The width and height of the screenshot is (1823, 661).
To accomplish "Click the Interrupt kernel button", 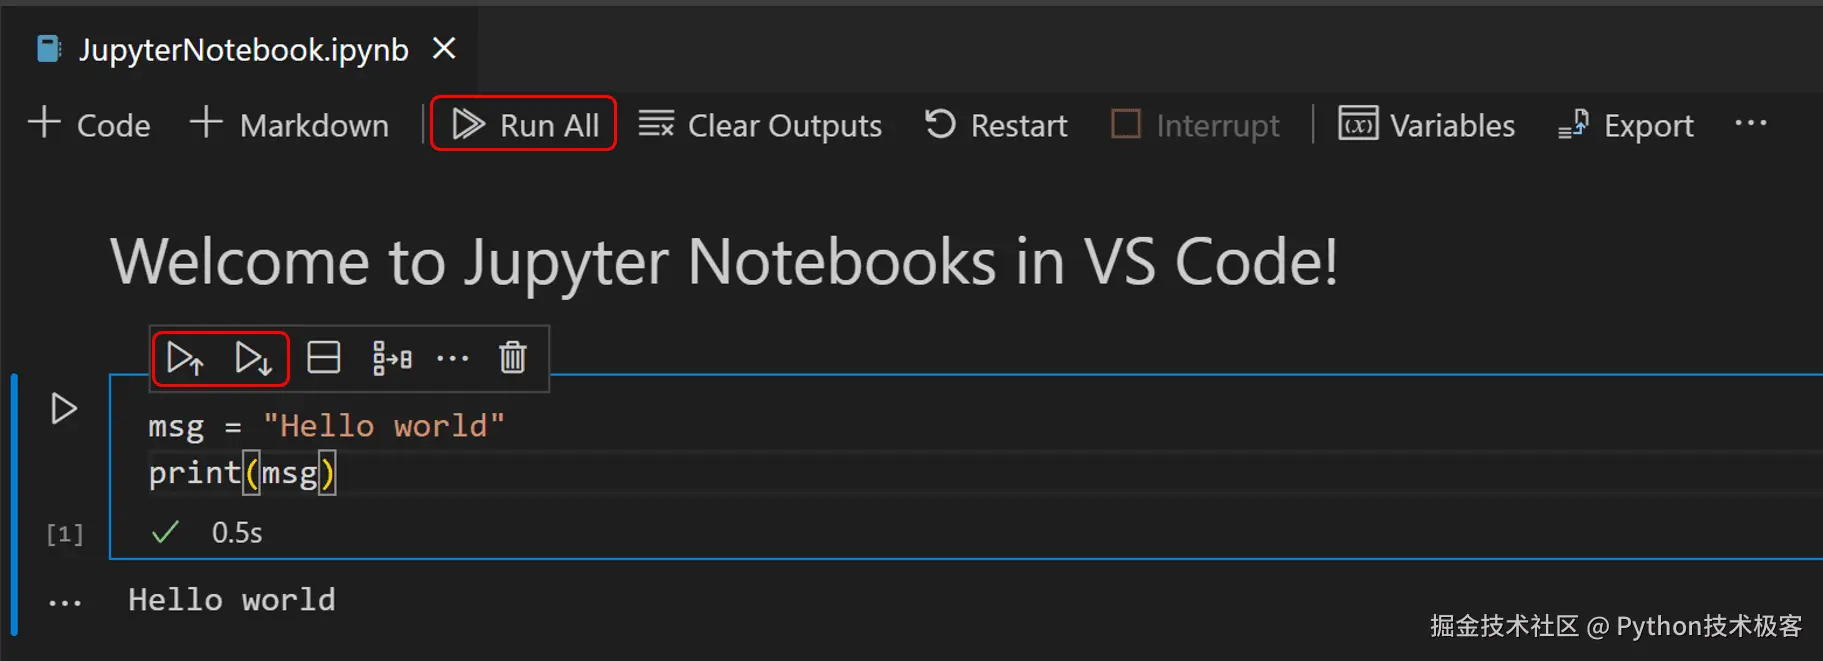I will tap(1196, 125).
